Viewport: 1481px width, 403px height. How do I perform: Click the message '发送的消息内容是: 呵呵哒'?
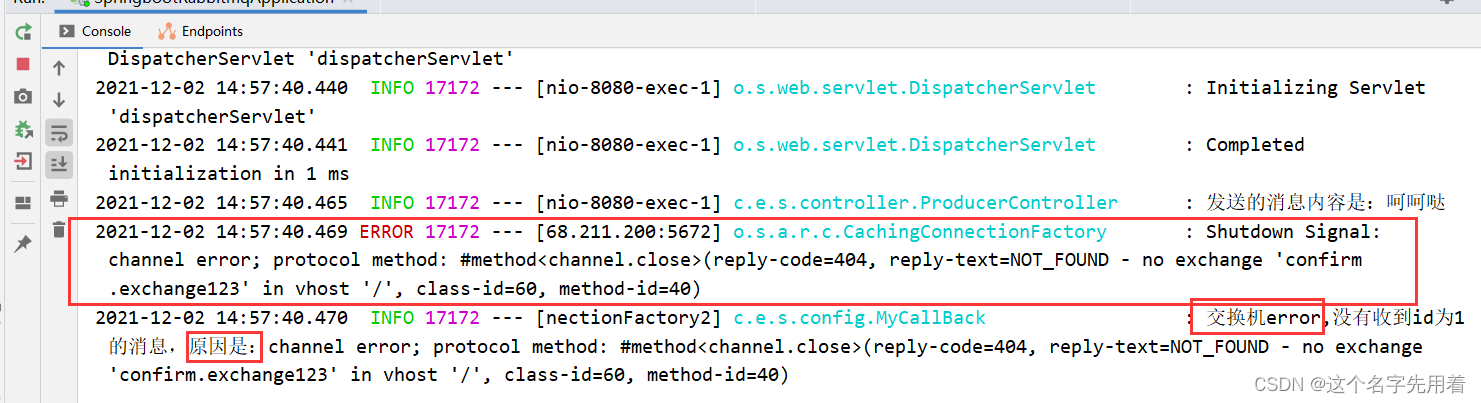tap(1325, 203)
